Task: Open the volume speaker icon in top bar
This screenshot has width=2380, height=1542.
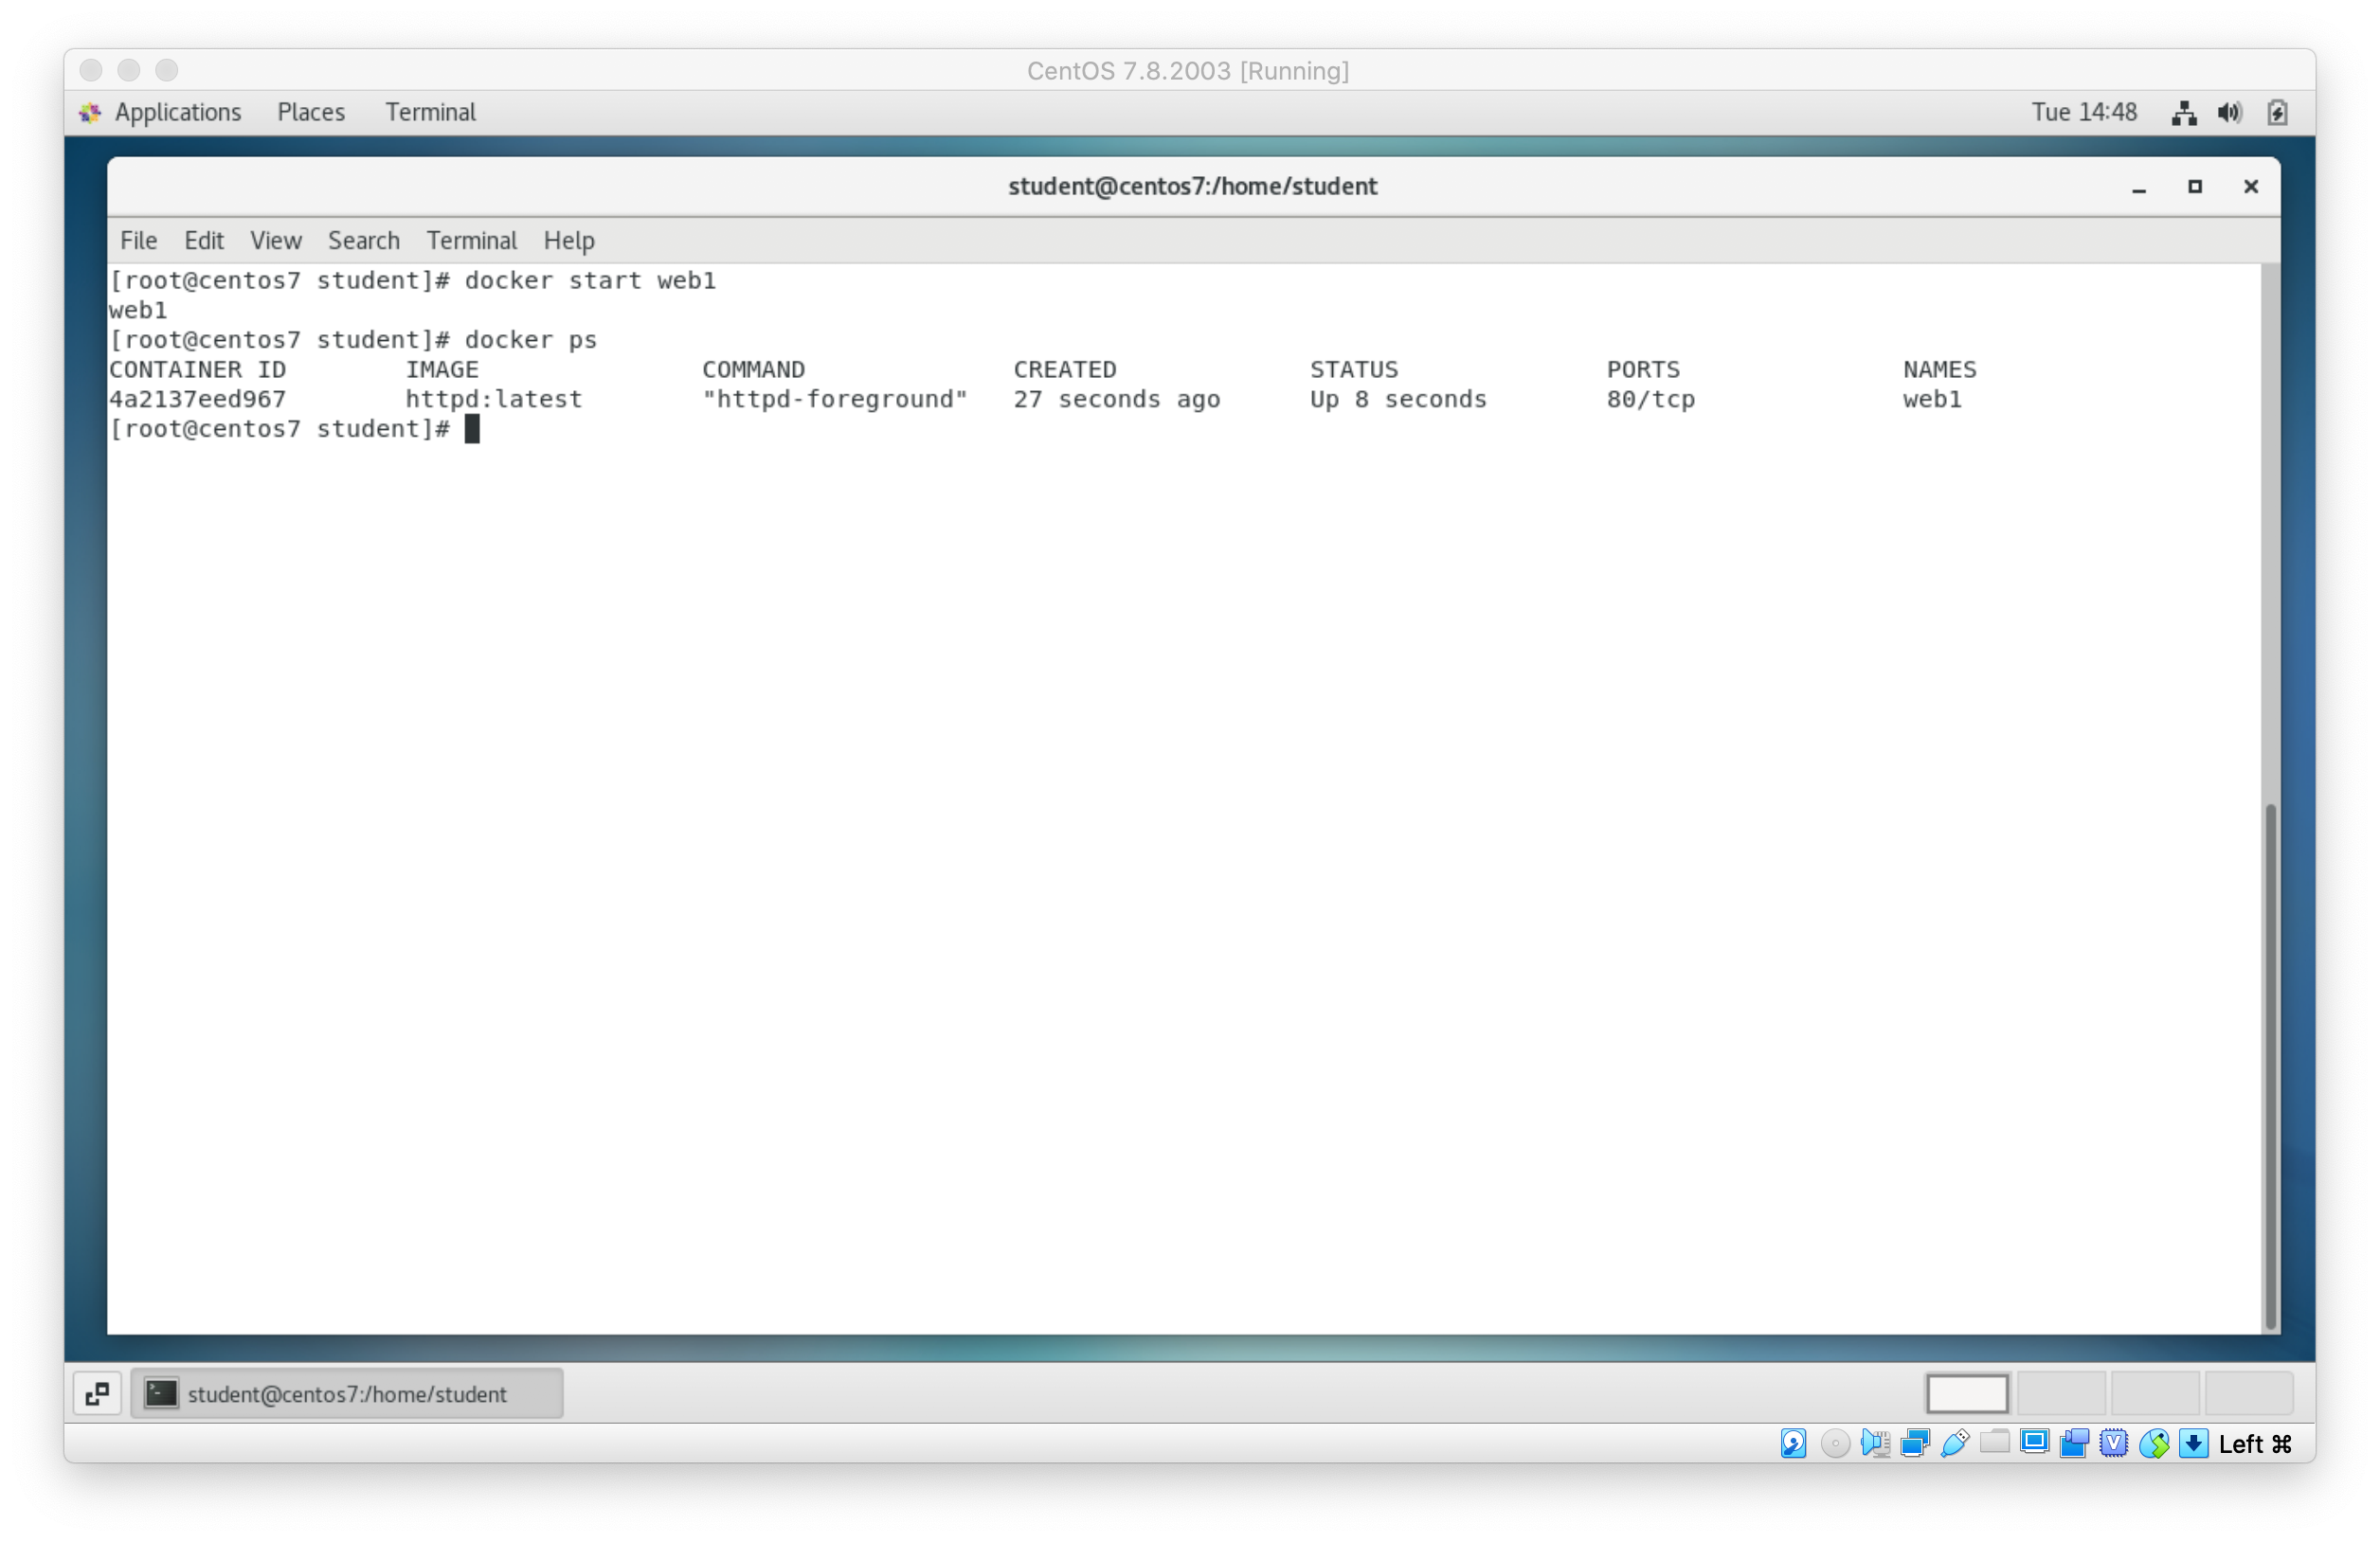Action: pos(2229,113)
